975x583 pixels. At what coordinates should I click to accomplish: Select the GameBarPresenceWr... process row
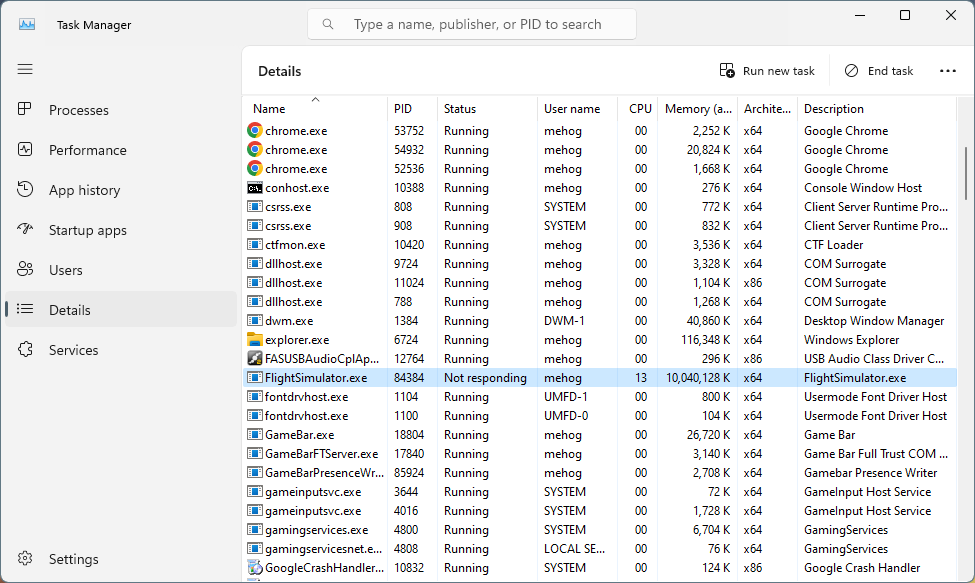pos(599,473)
